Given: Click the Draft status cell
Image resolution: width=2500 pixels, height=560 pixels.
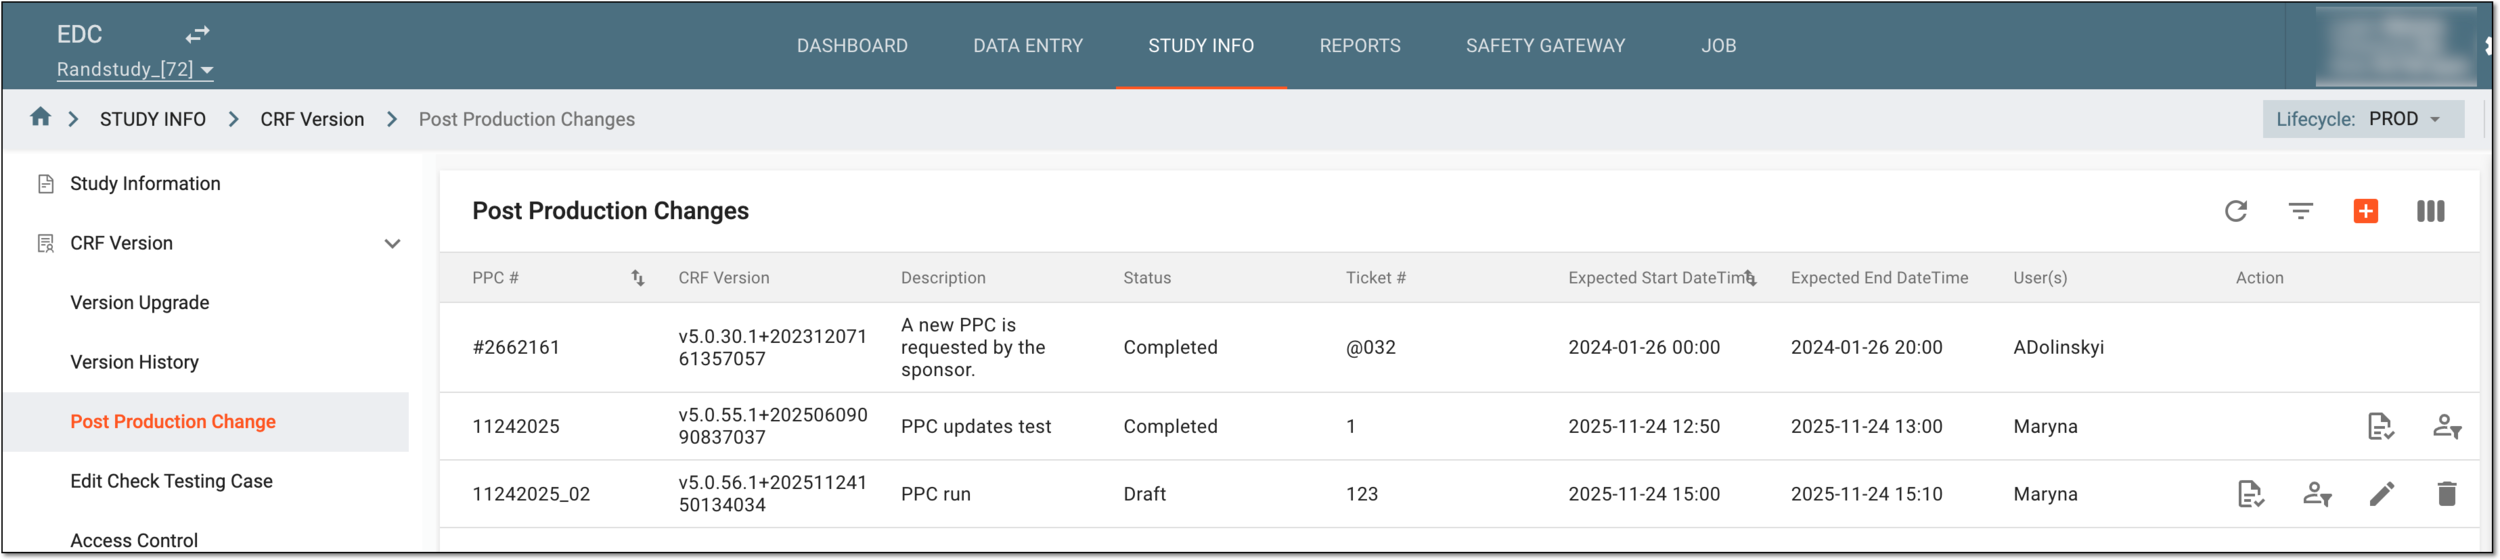Looking at the screenshot, I should tap(1145, 495).
